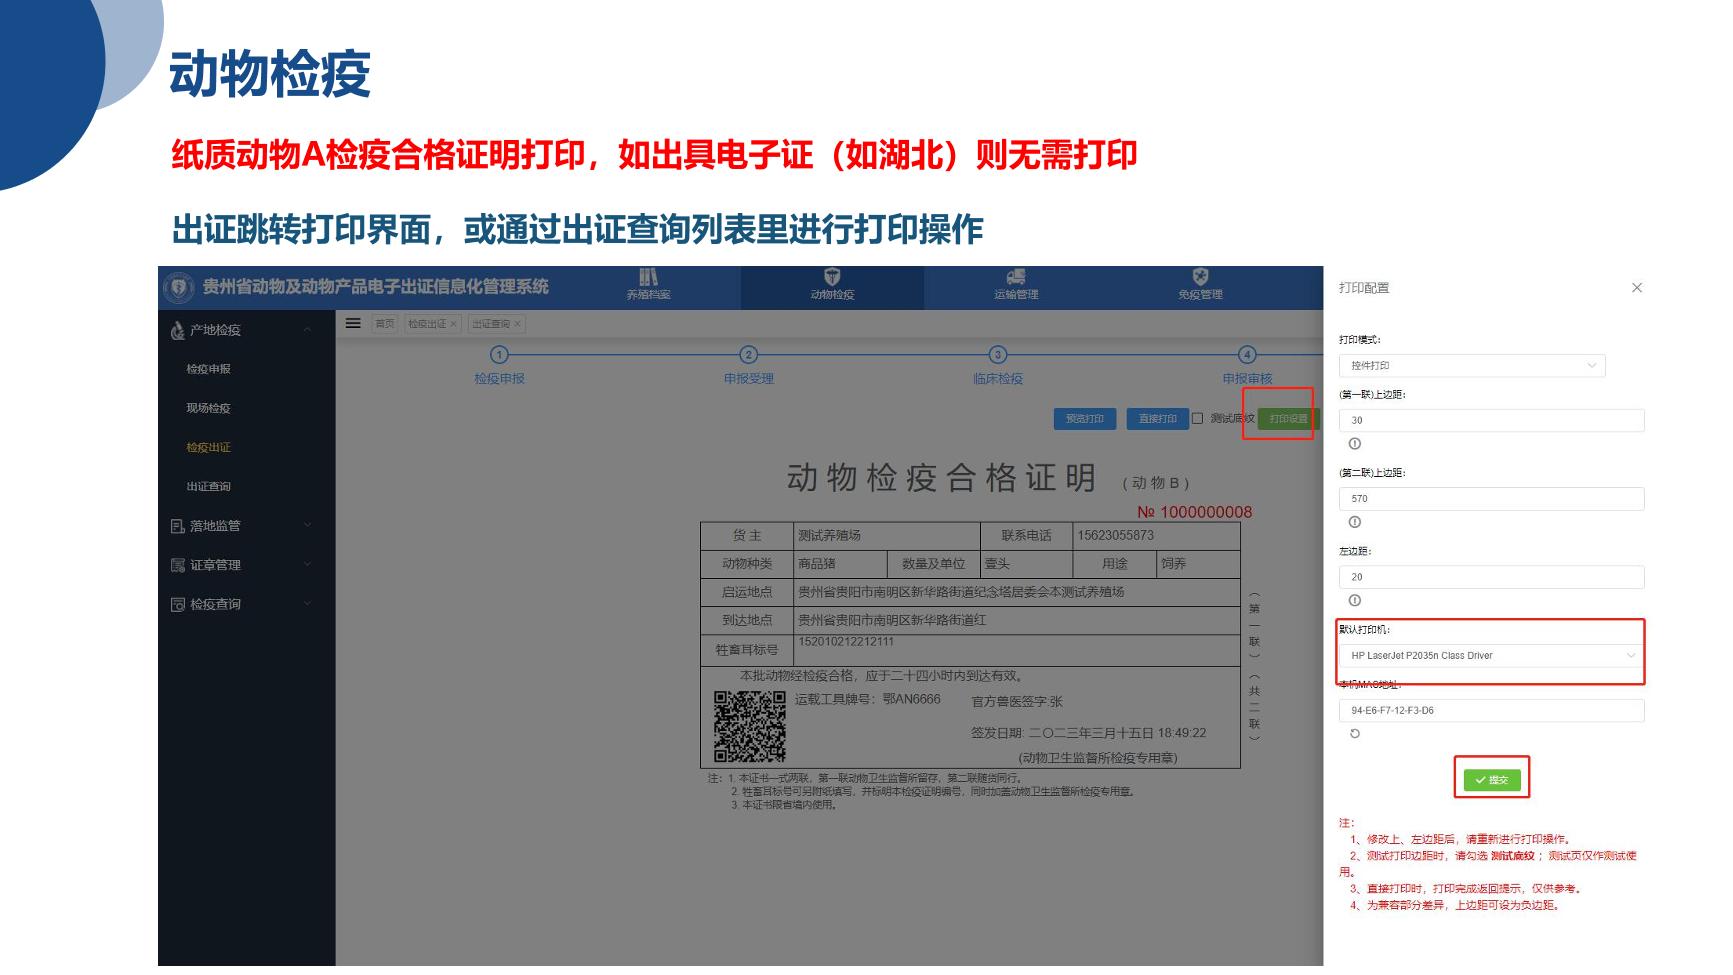Open the 养殖档案 module icon
Screen dimensions: 1733x975
click(648, 277)
